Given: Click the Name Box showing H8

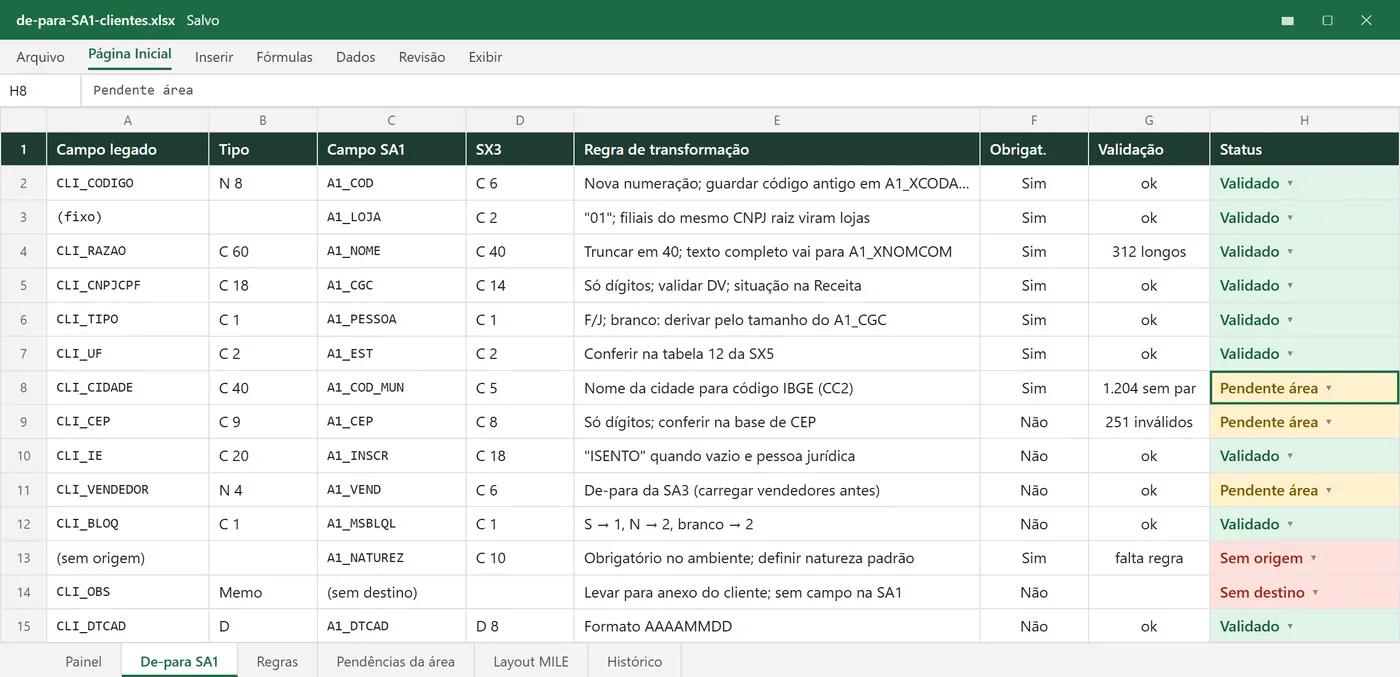Looking at the screenshot, I should (40, 90).
